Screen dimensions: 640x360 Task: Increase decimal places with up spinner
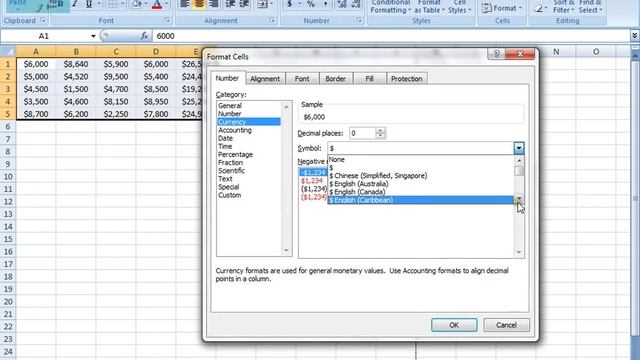tap(380, 130)
